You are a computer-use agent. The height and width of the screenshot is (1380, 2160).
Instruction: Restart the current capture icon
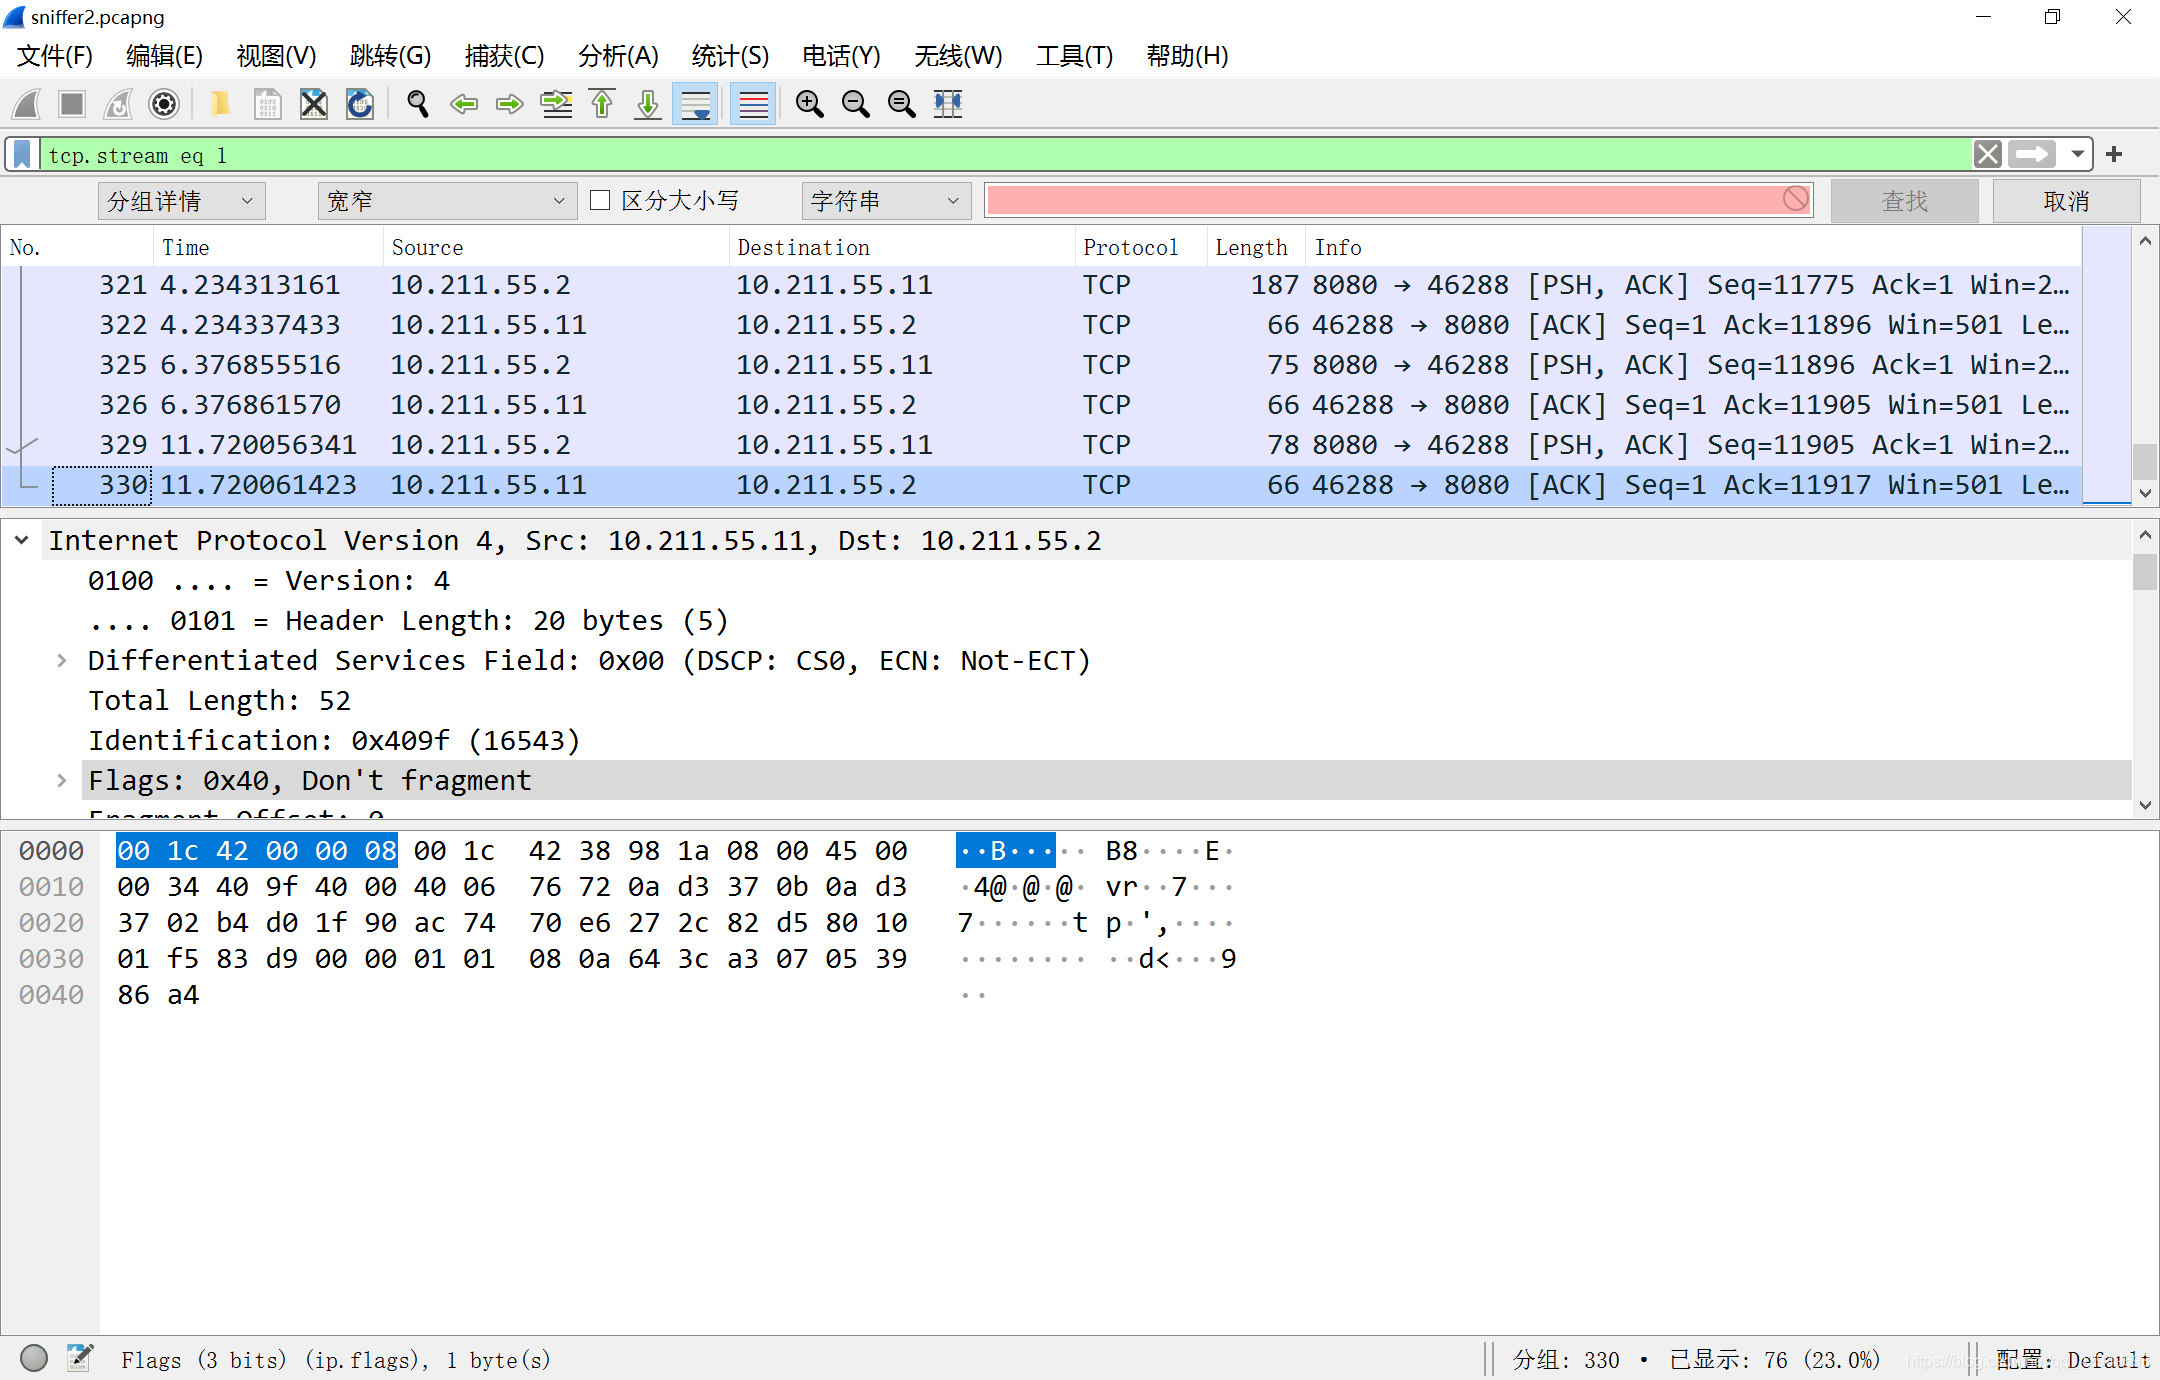118,104
